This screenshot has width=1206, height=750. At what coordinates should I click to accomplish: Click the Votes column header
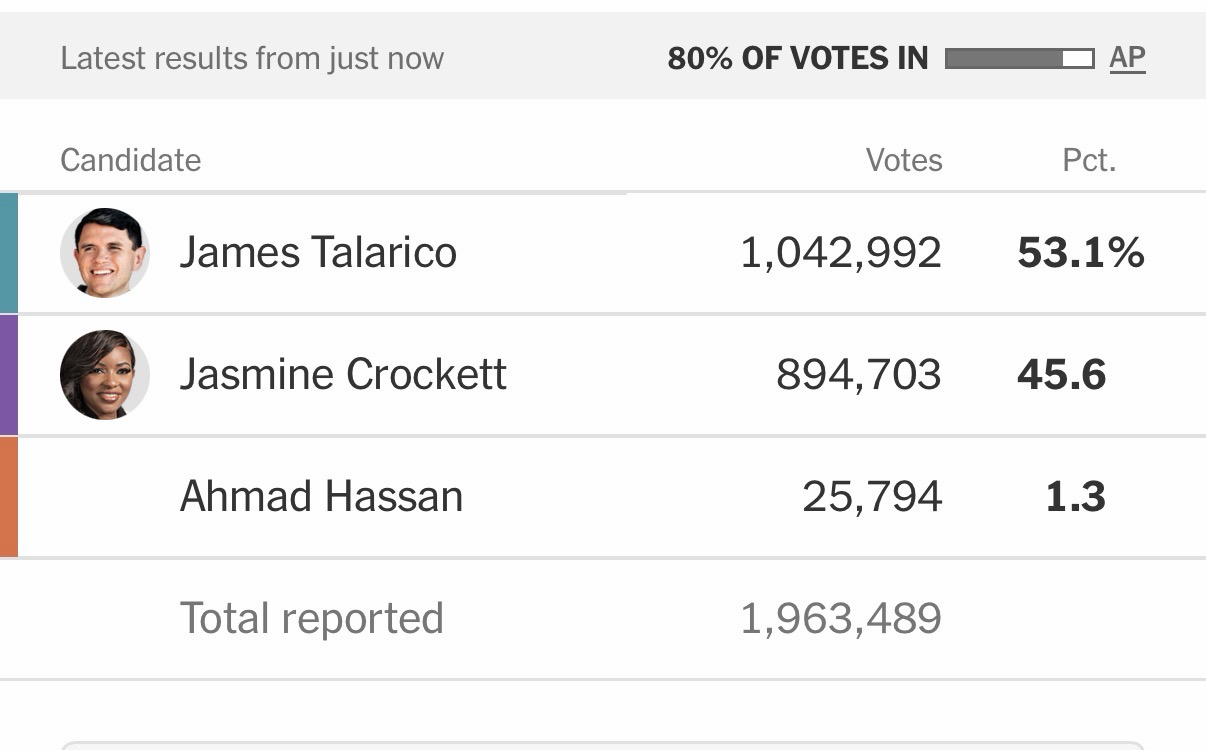click(x=904, y=160)
